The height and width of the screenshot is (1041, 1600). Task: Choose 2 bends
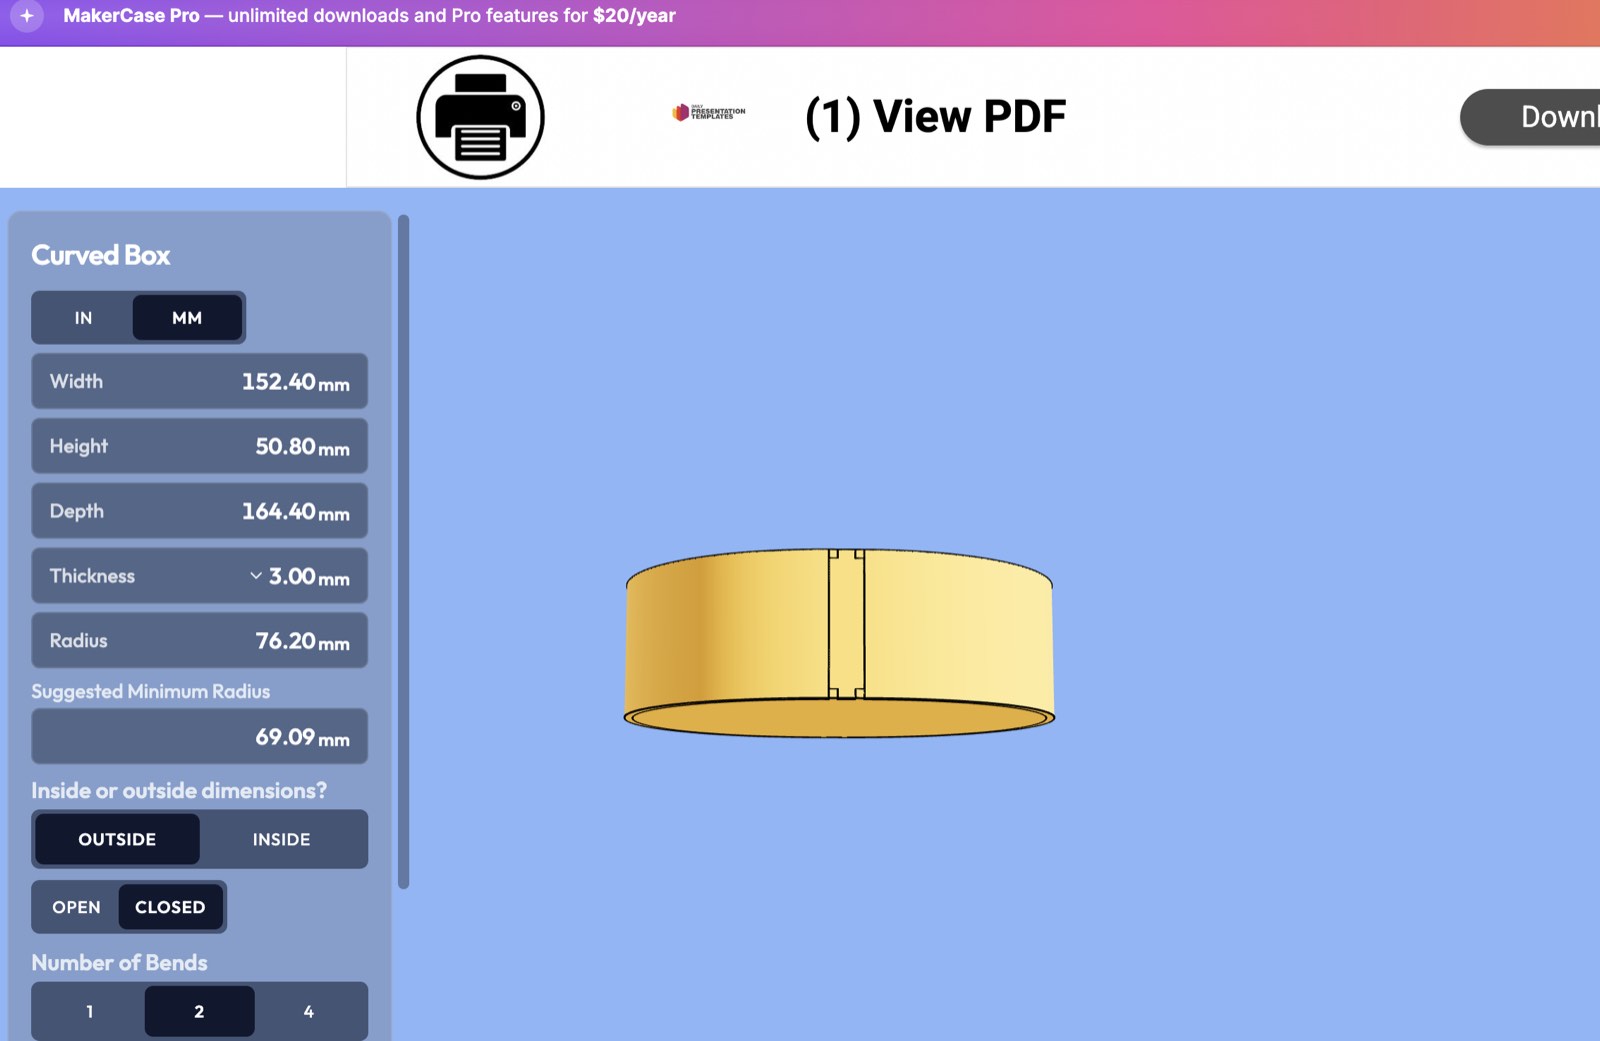[199, 1012]
